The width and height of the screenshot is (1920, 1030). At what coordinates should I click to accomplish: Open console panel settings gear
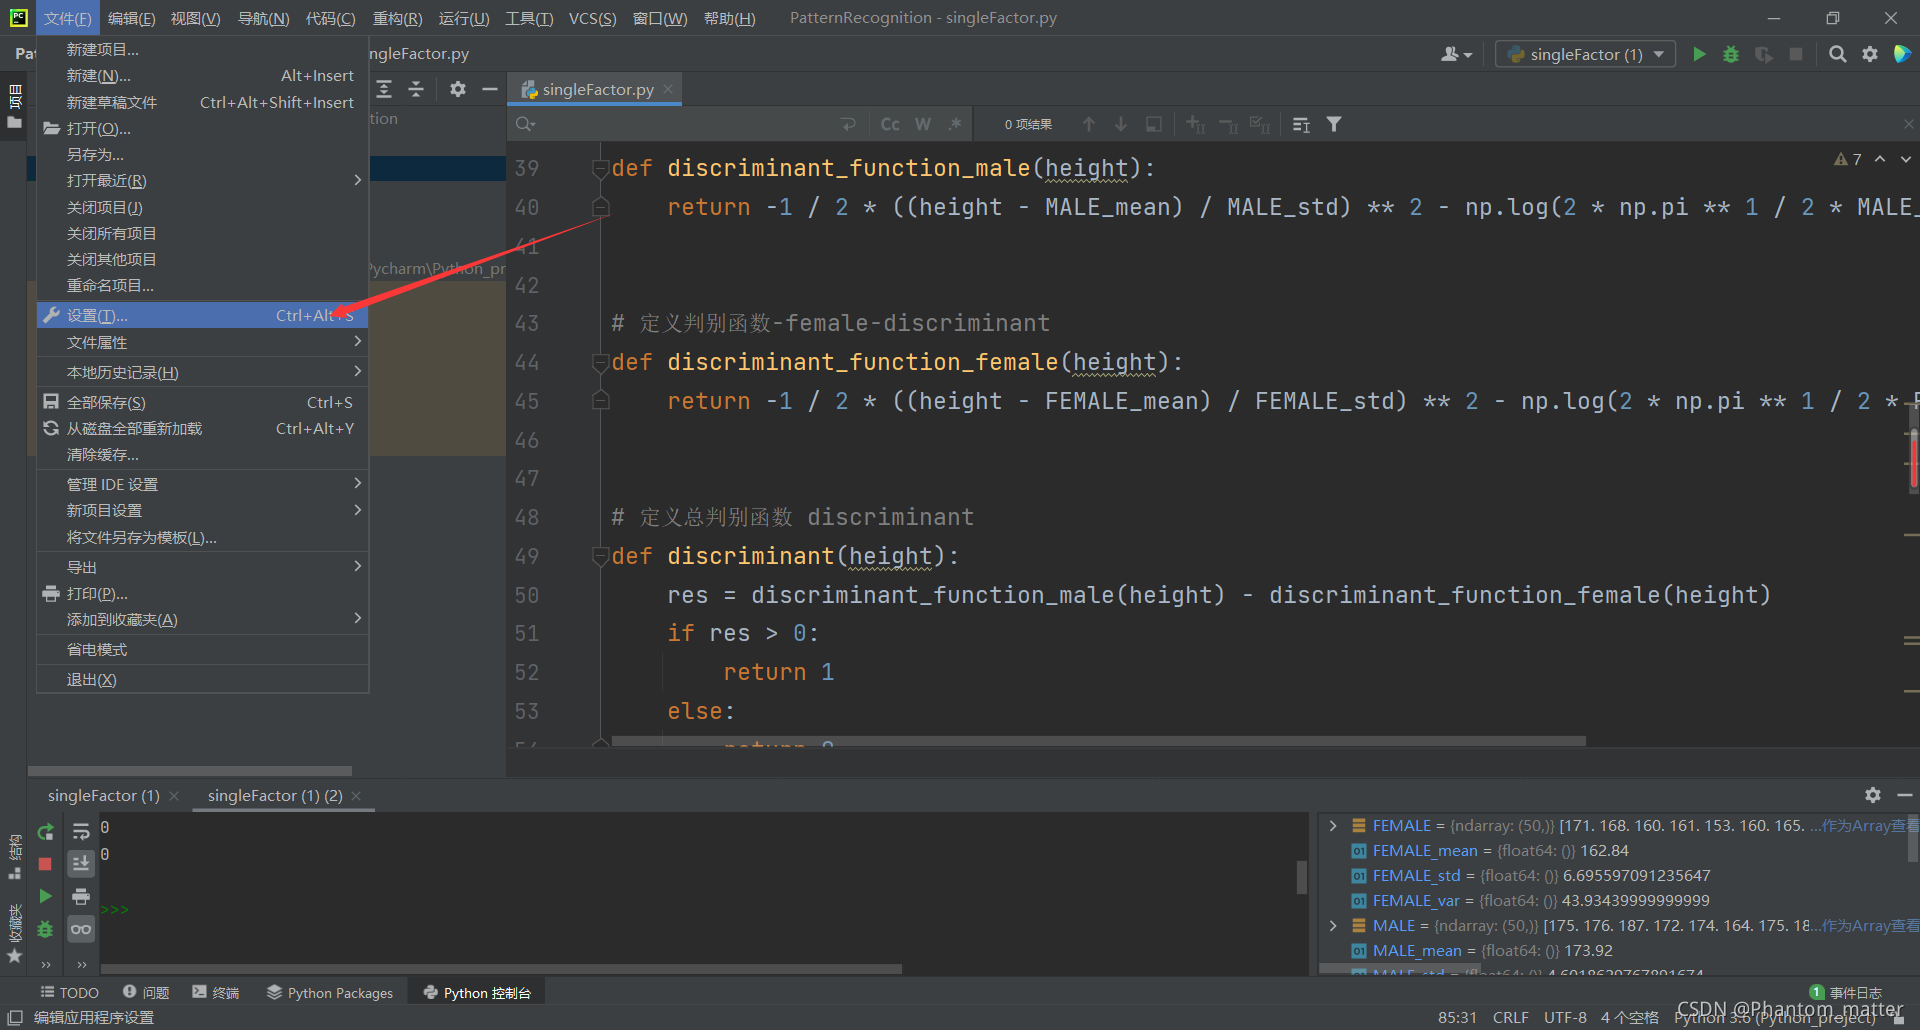1873,795
